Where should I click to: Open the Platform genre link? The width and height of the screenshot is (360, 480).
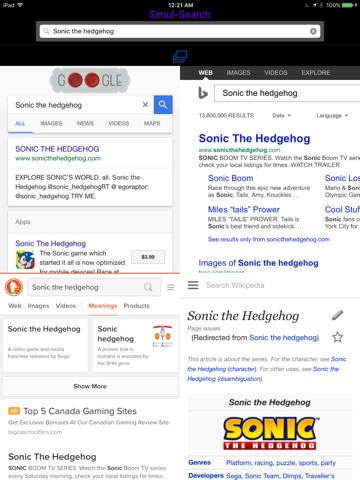(x=238, y=463)
